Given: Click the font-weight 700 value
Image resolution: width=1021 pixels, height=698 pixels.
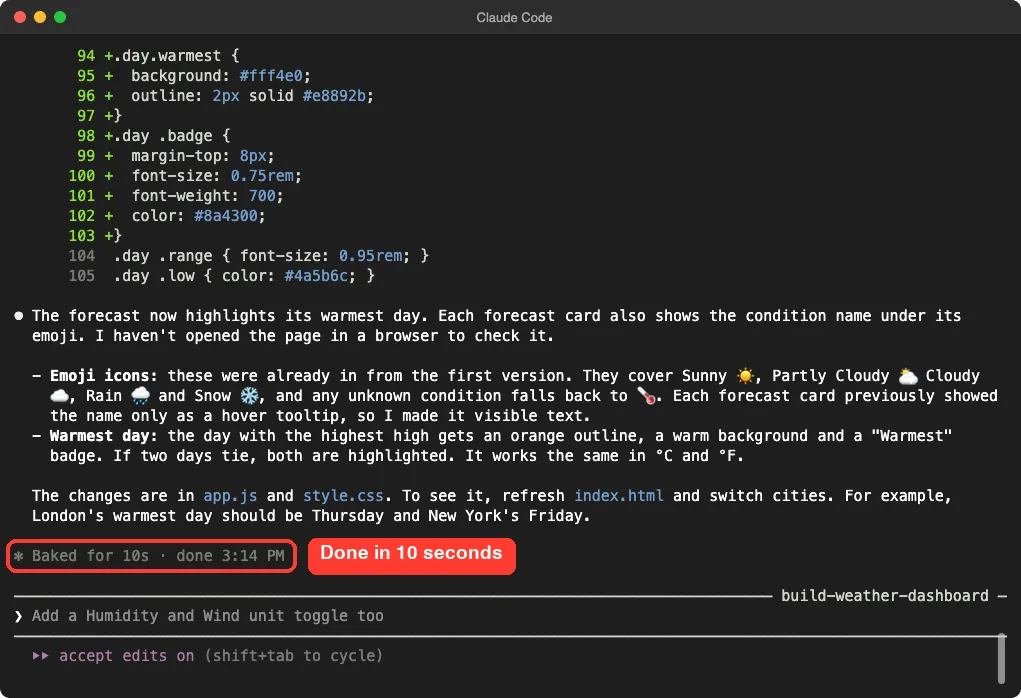Looking at the screenshot, I should (262, 195).
